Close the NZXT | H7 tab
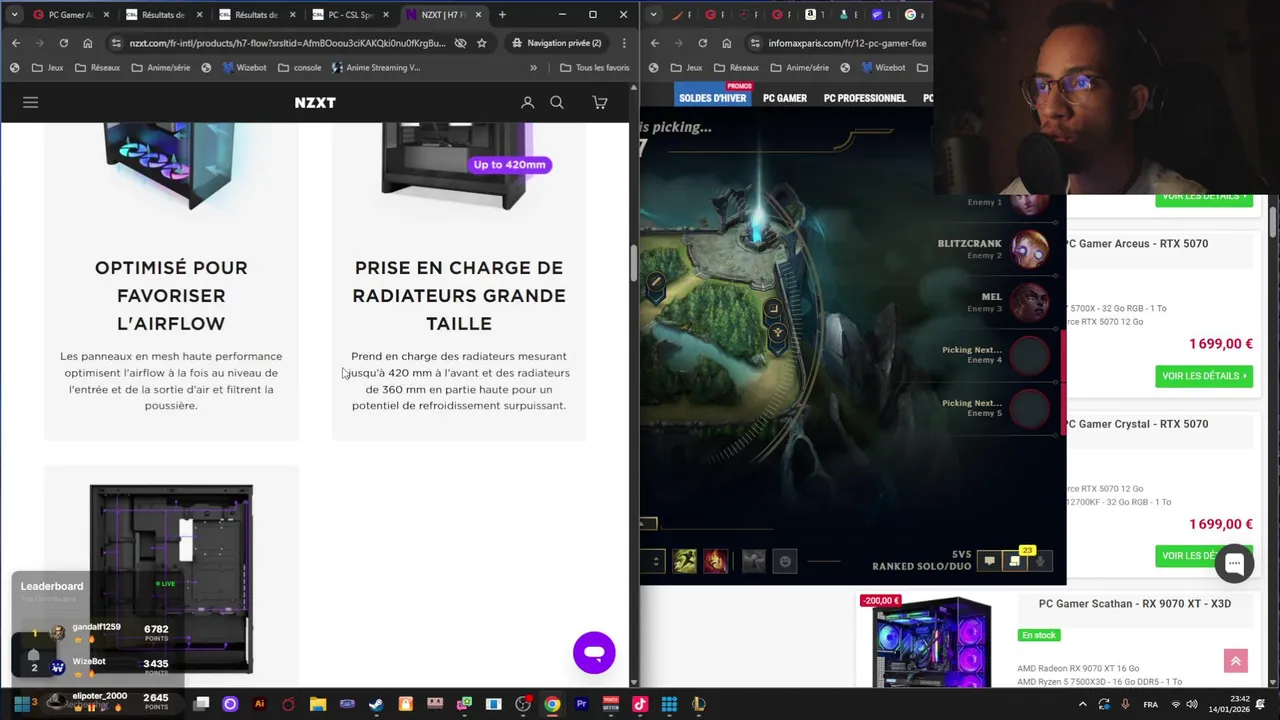The height and width of the screenshot is (720, 1280). coord(478,15)
